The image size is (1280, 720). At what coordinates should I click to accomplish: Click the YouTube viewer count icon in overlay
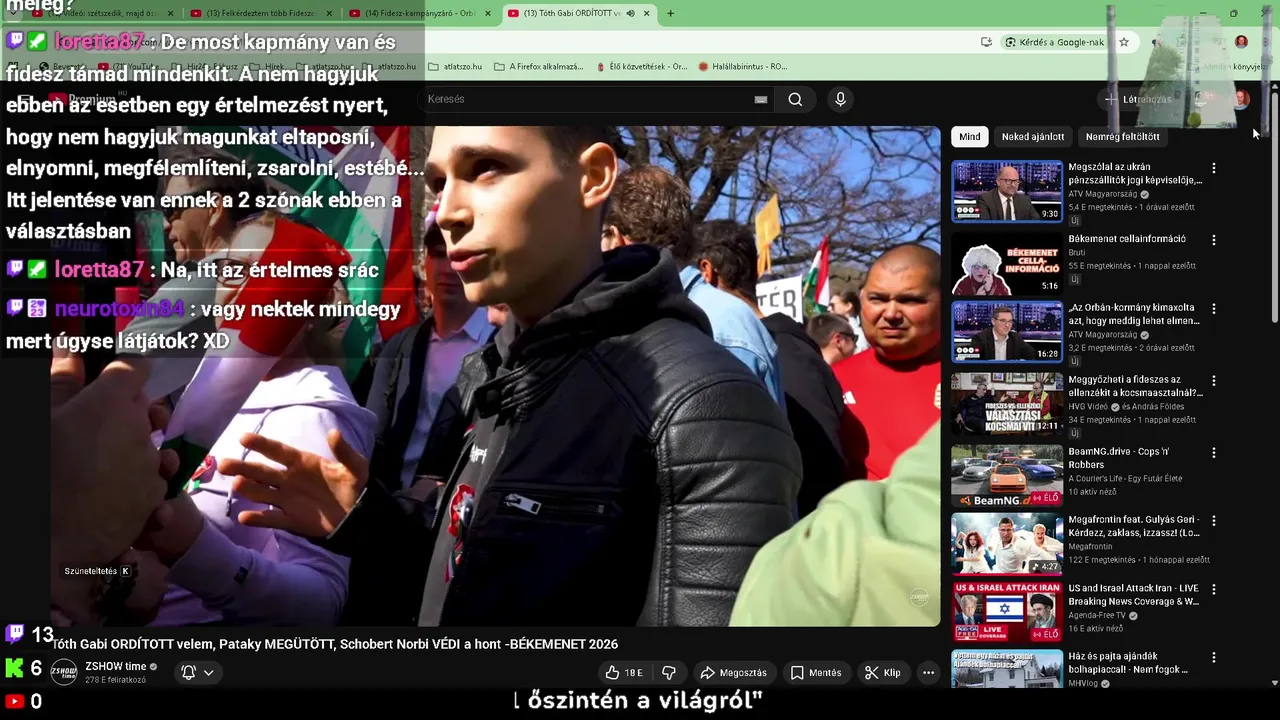coord(14,702)
